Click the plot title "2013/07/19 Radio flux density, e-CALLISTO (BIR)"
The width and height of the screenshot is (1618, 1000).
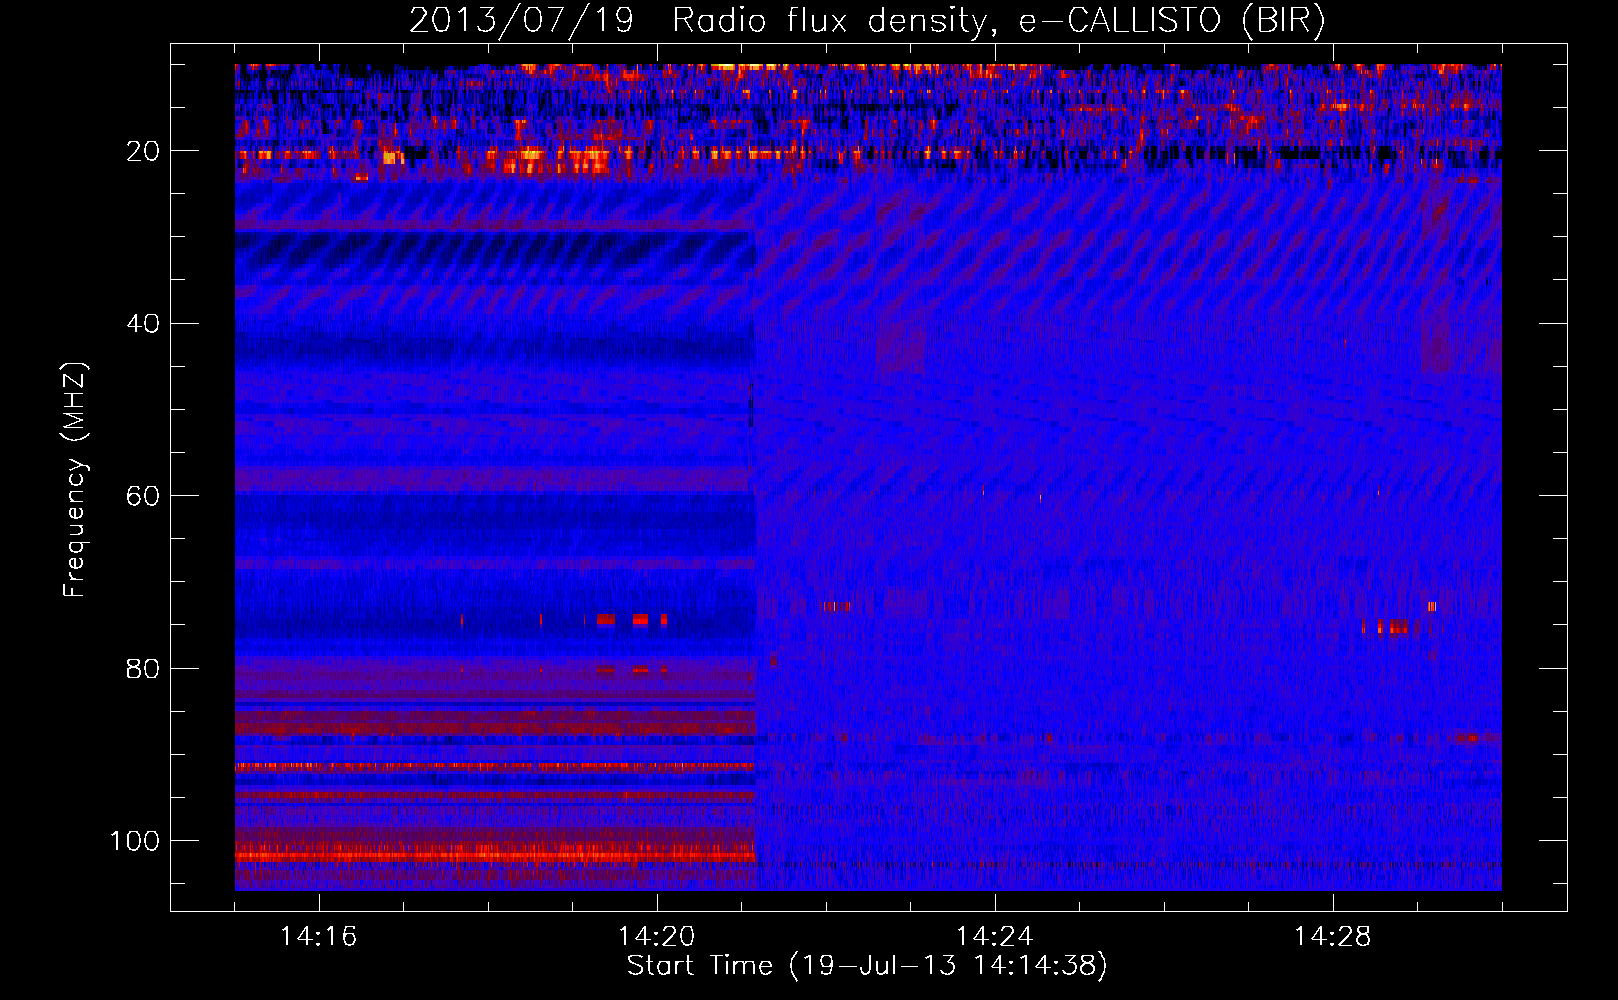pyautogui.click(x=867, y=22)
